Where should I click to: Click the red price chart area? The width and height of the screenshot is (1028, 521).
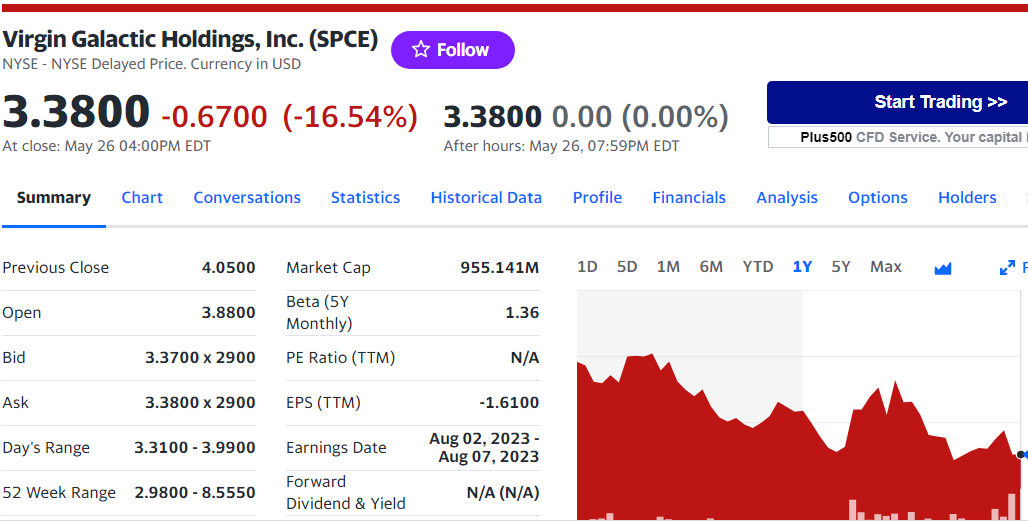point(760,460)
